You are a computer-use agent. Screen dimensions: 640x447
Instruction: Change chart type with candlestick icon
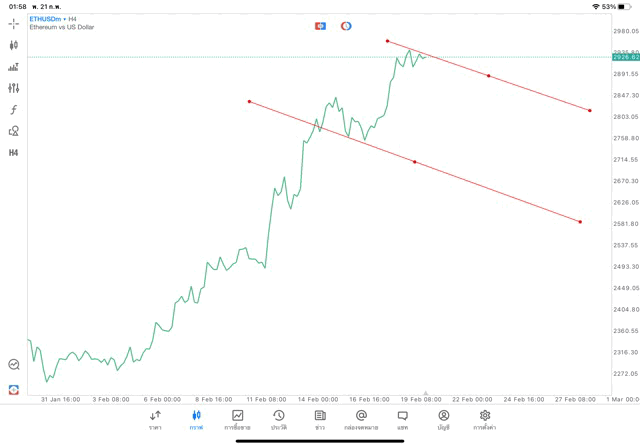coord(13,45)
